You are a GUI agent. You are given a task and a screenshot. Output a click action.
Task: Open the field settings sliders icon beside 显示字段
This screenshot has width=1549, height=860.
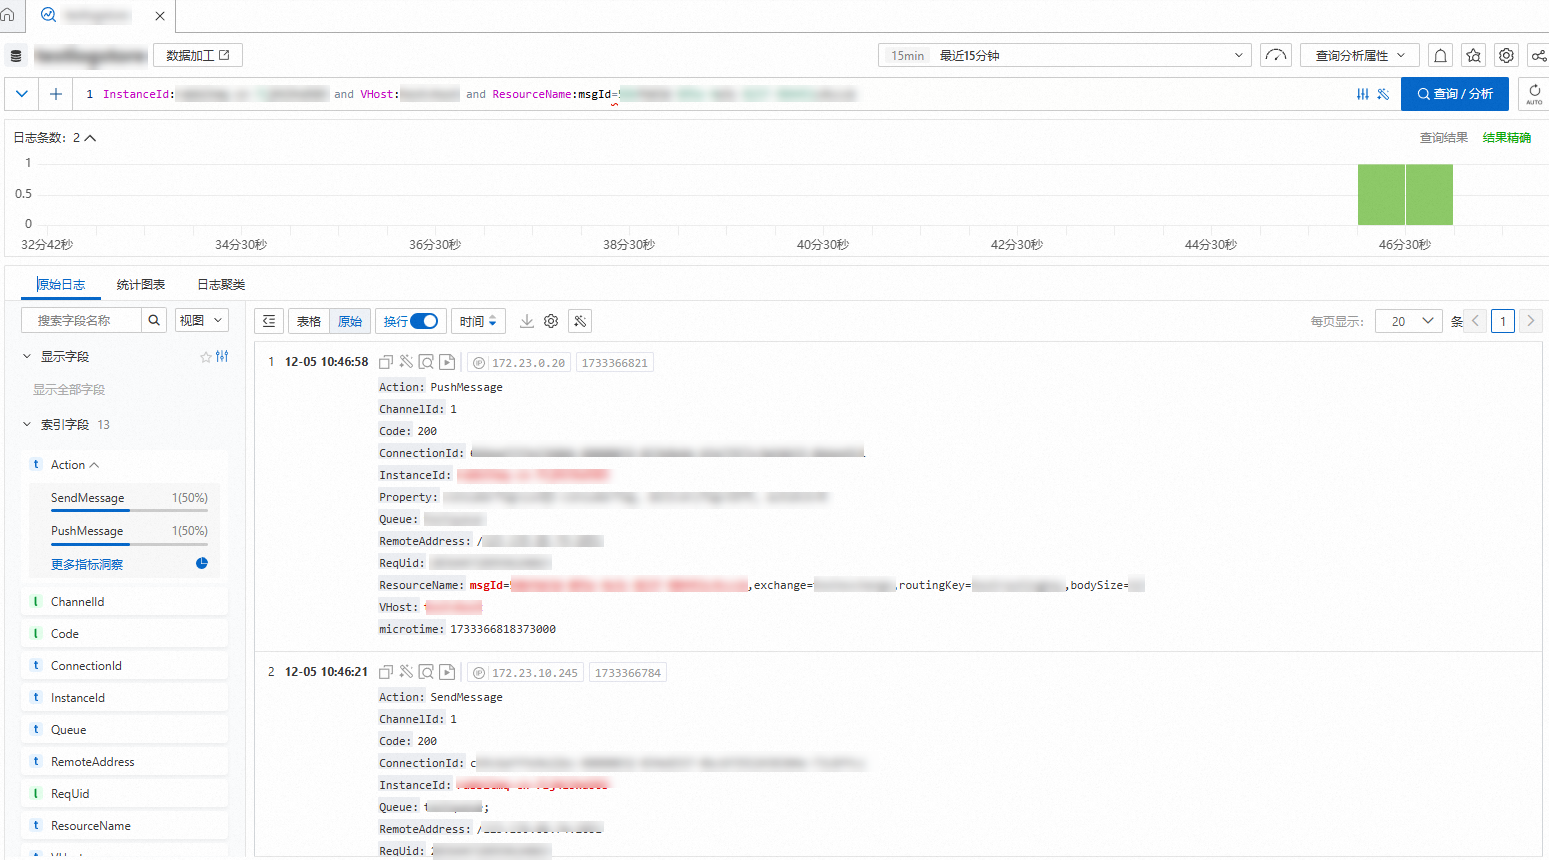(222, 356)
